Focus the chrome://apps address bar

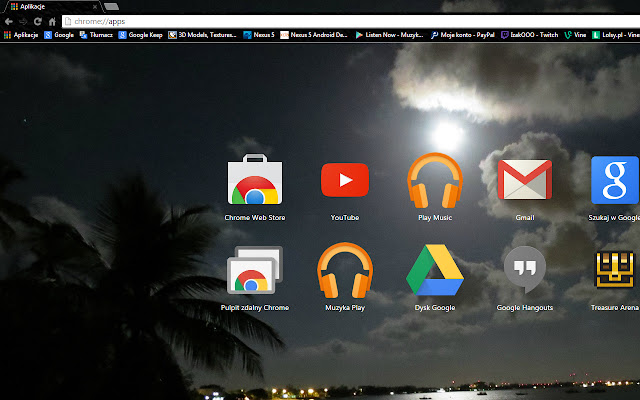(351, 21)
